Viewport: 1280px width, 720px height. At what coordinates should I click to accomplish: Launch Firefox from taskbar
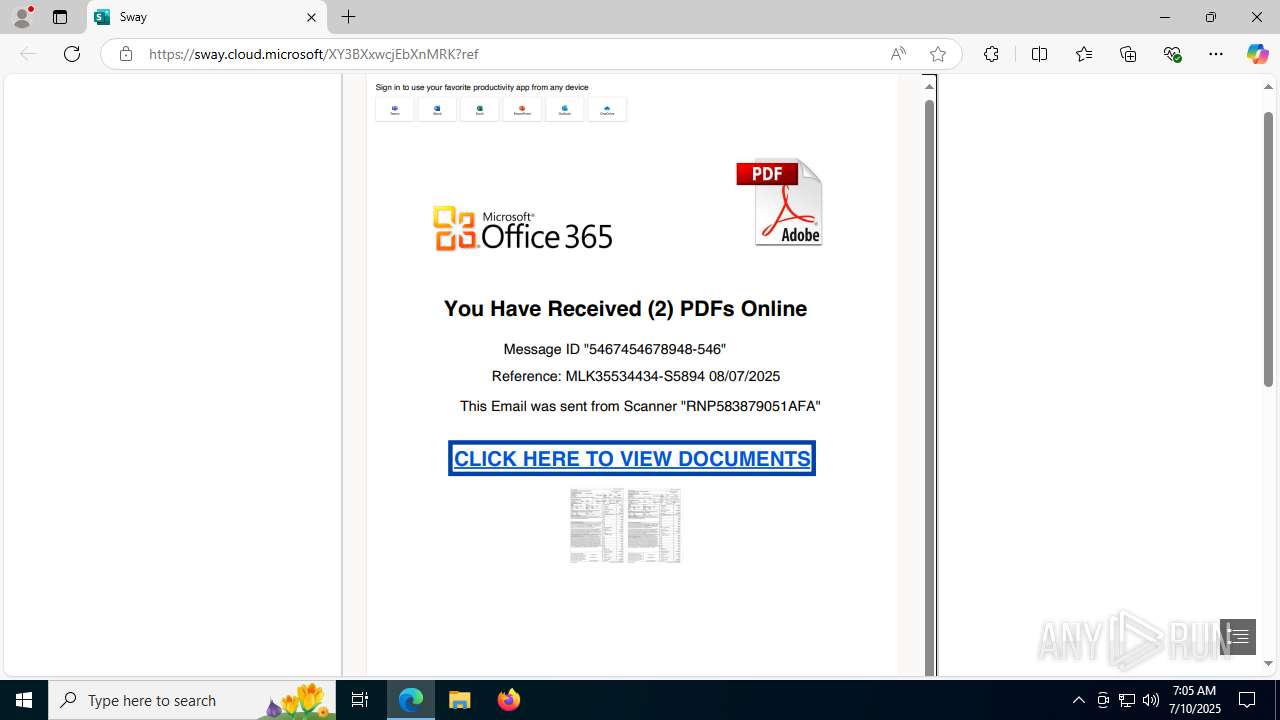(509, 700)
